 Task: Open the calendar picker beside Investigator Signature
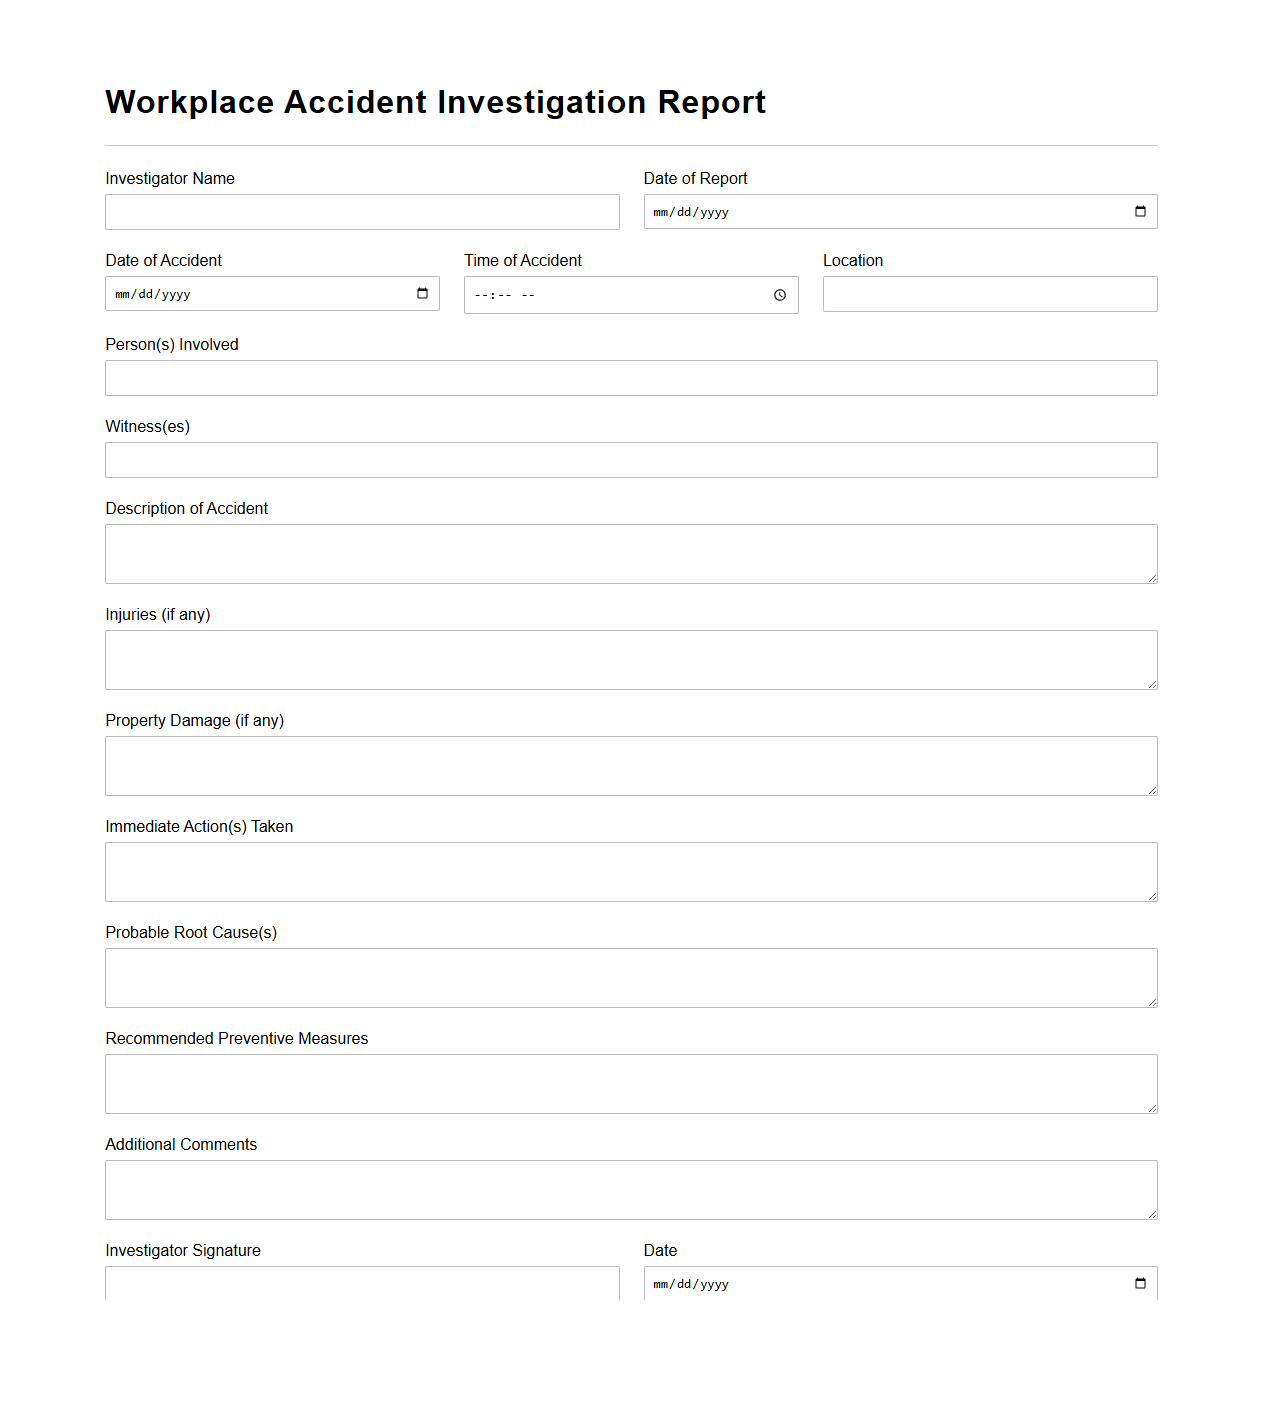[1140, 1283]
